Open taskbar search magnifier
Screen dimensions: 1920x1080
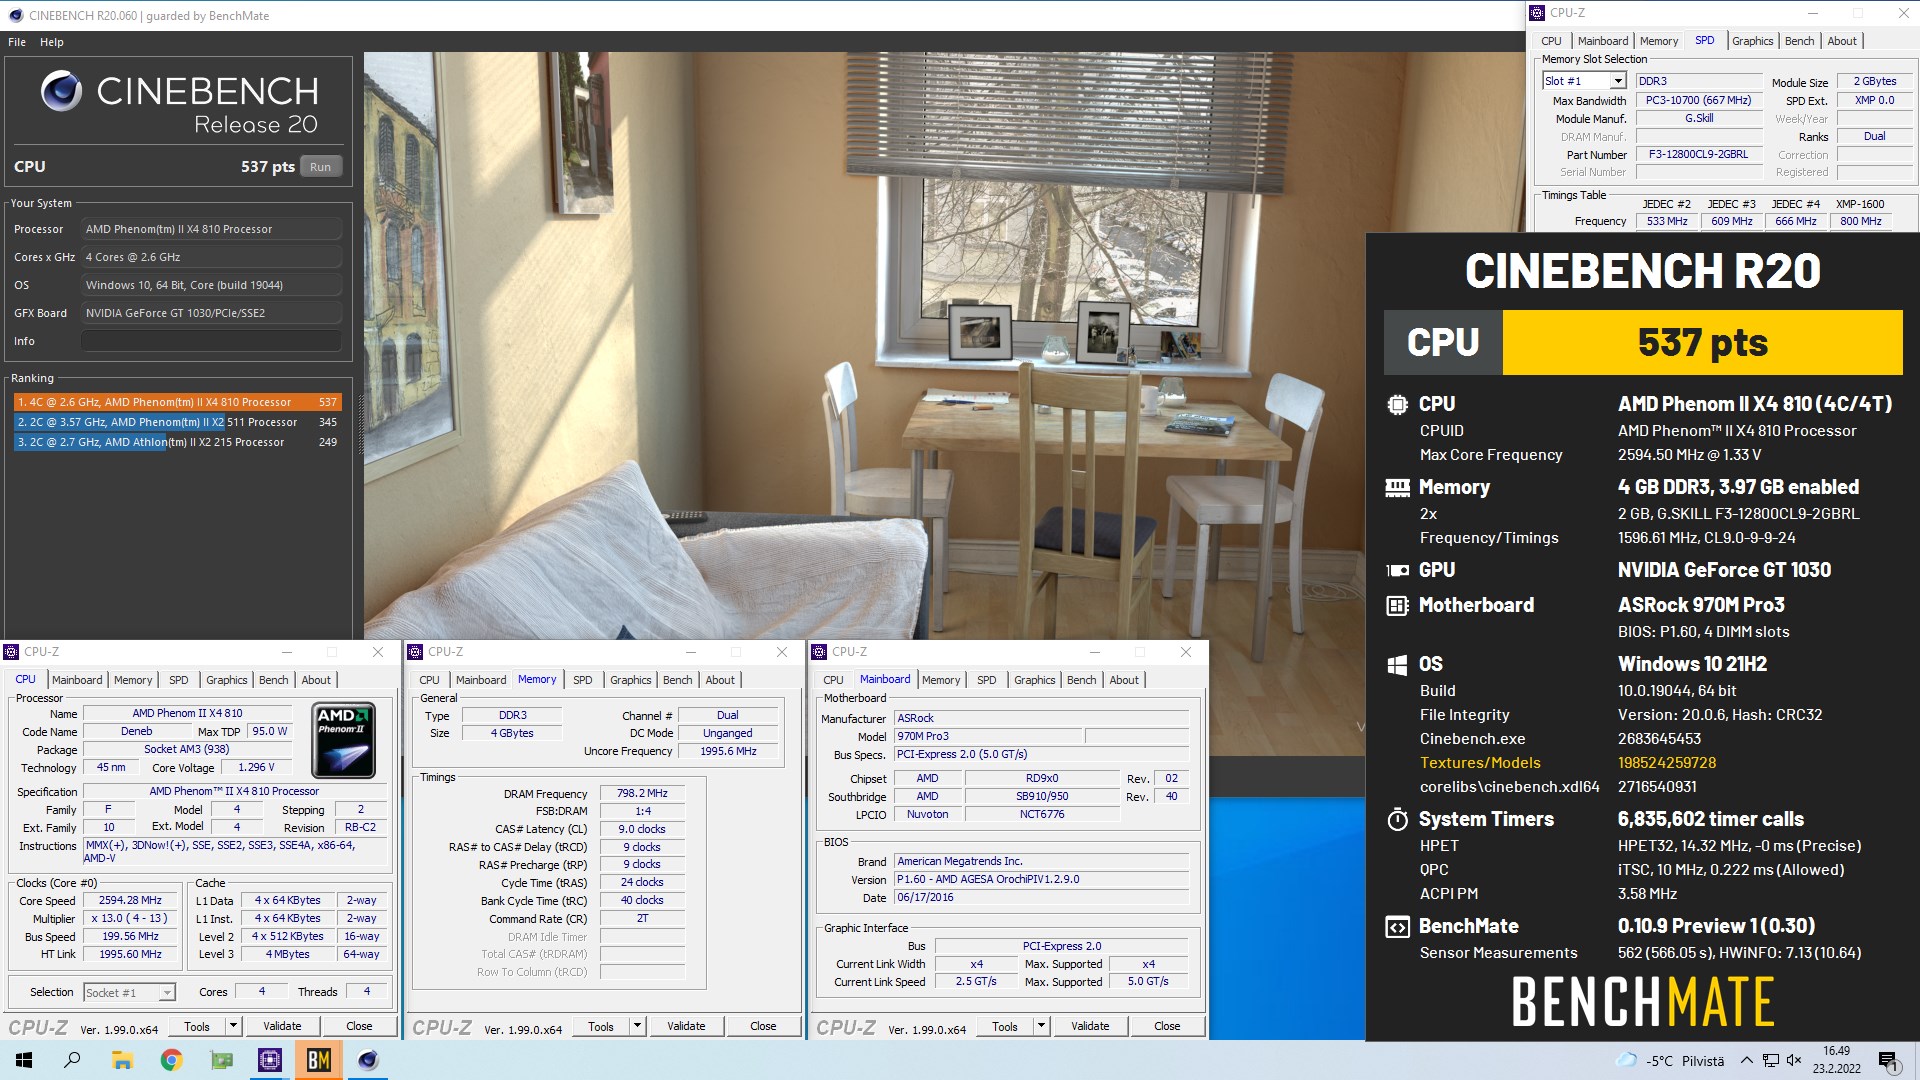click(x=72, y=1060)
